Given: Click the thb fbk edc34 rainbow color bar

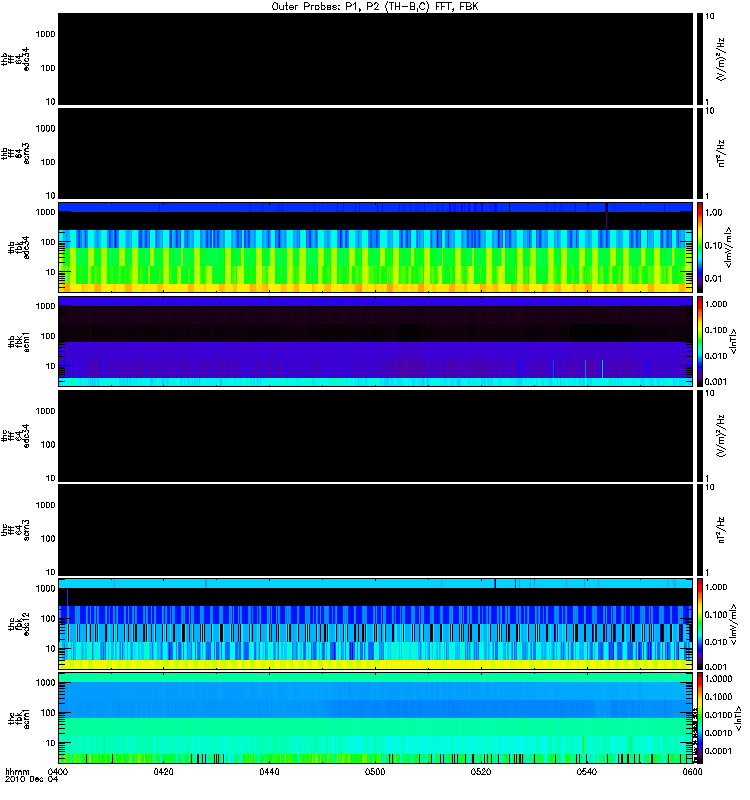Looking at the screenshot, I should 699,247.
